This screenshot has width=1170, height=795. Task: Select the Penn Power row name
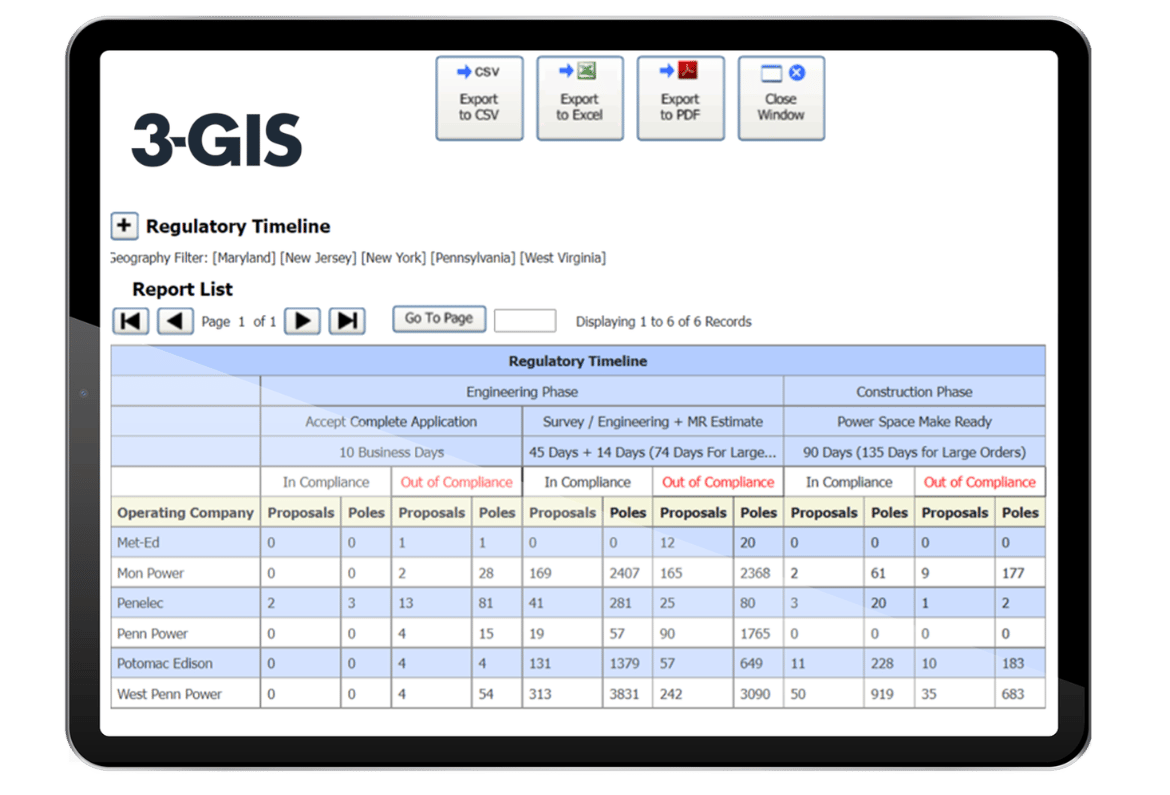(152, 634)
